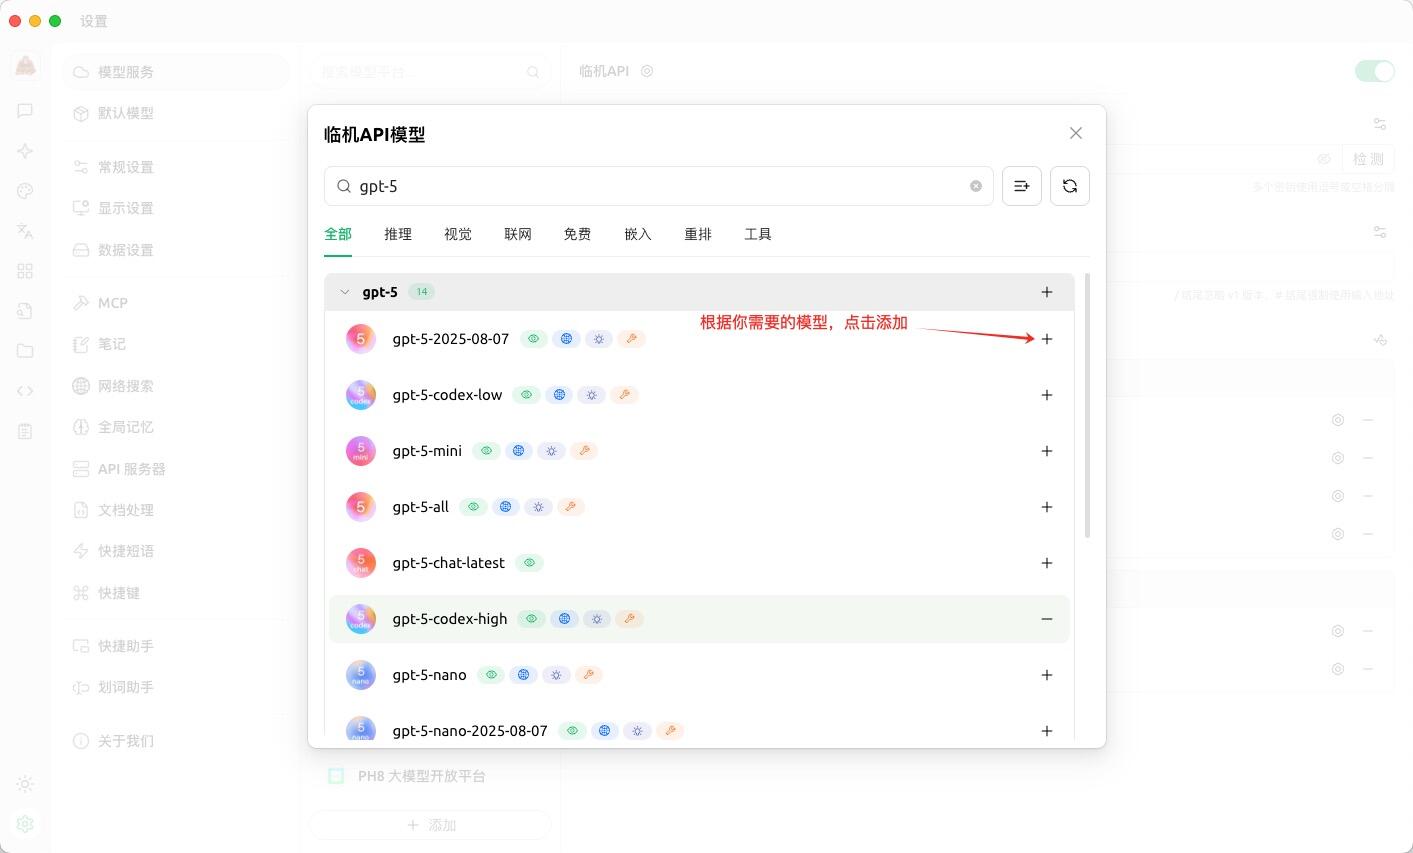Open 全局记忆 settings

click(x=176, y=427)
